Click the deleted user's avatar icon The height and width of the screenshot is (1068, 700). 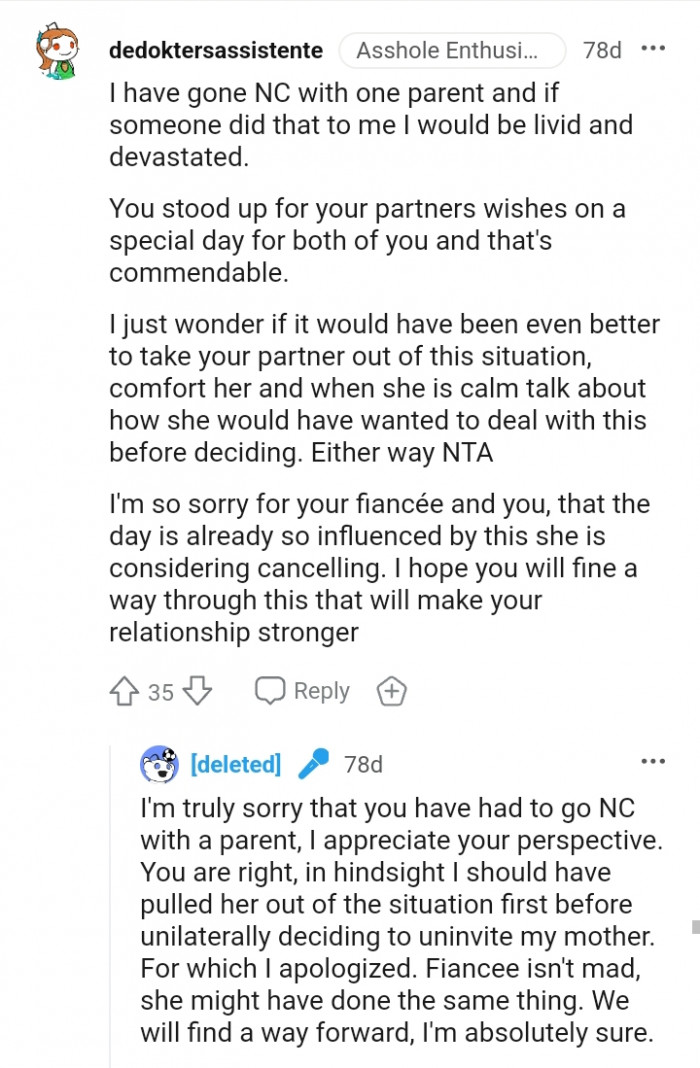coord(160,764)
